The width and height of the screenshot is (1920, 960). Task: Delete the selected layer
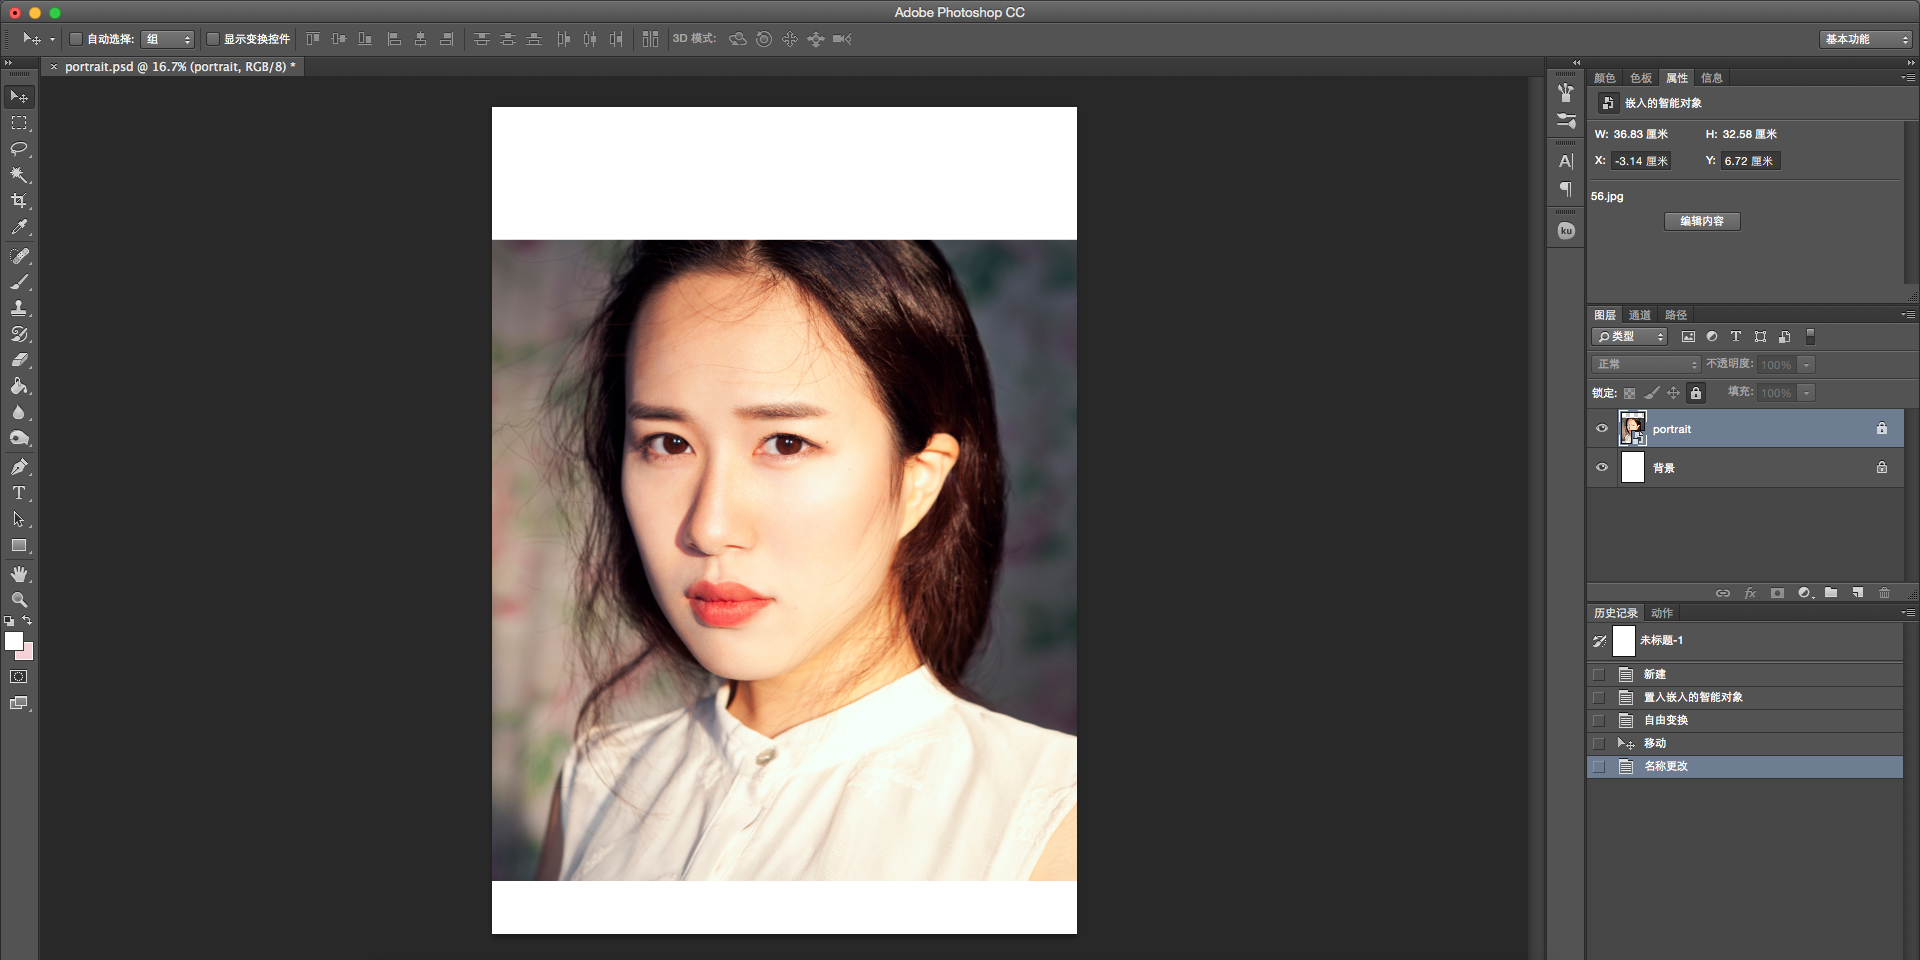click(1885, 593)
